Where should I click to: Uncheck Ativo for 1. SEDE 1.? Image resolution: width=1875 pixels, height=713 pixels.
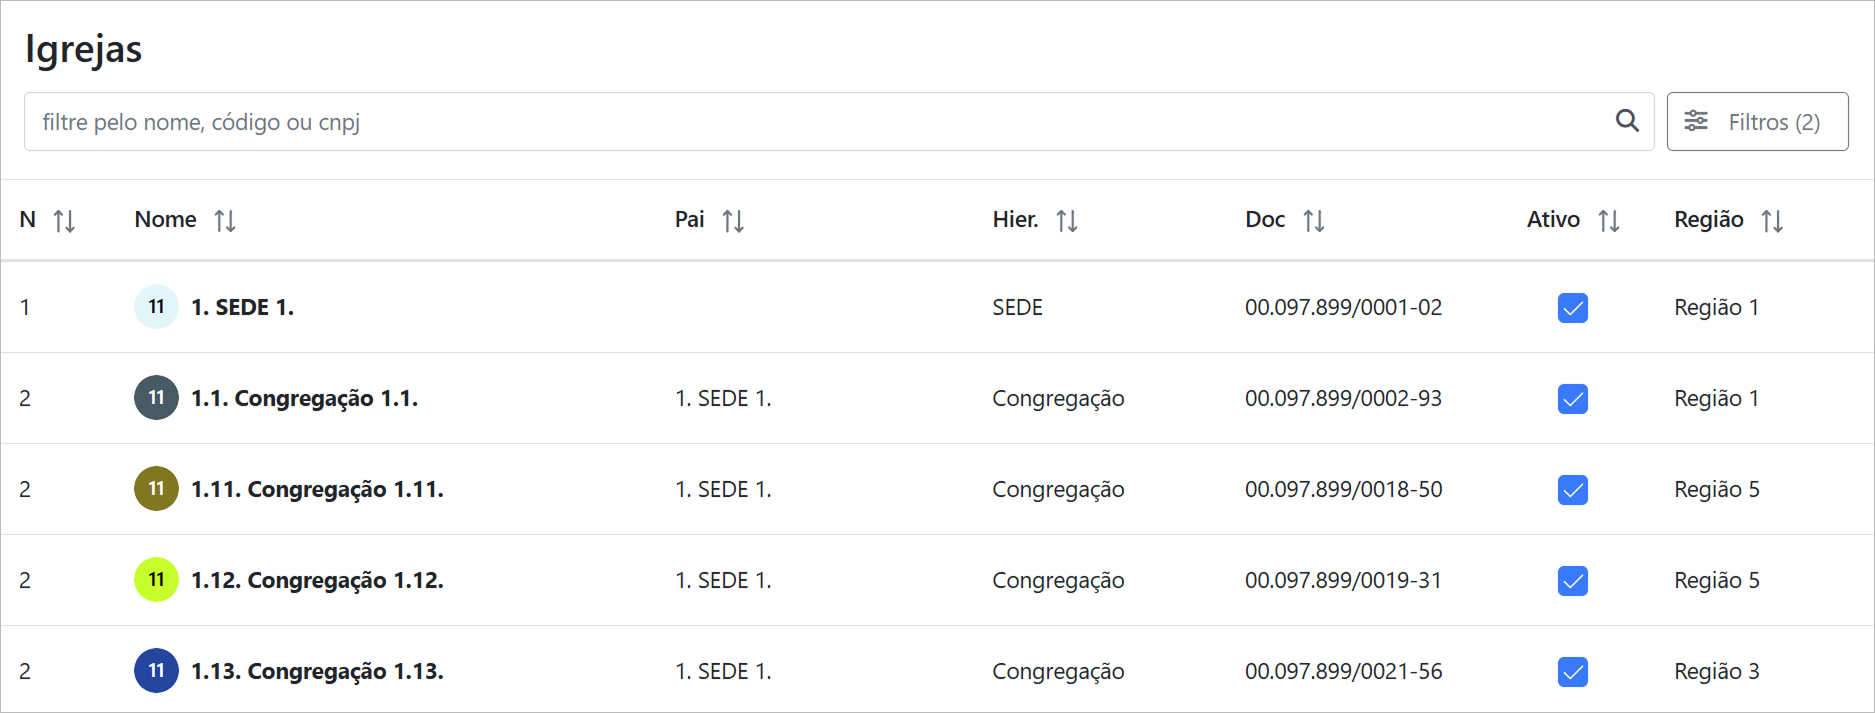(1572, 308)
